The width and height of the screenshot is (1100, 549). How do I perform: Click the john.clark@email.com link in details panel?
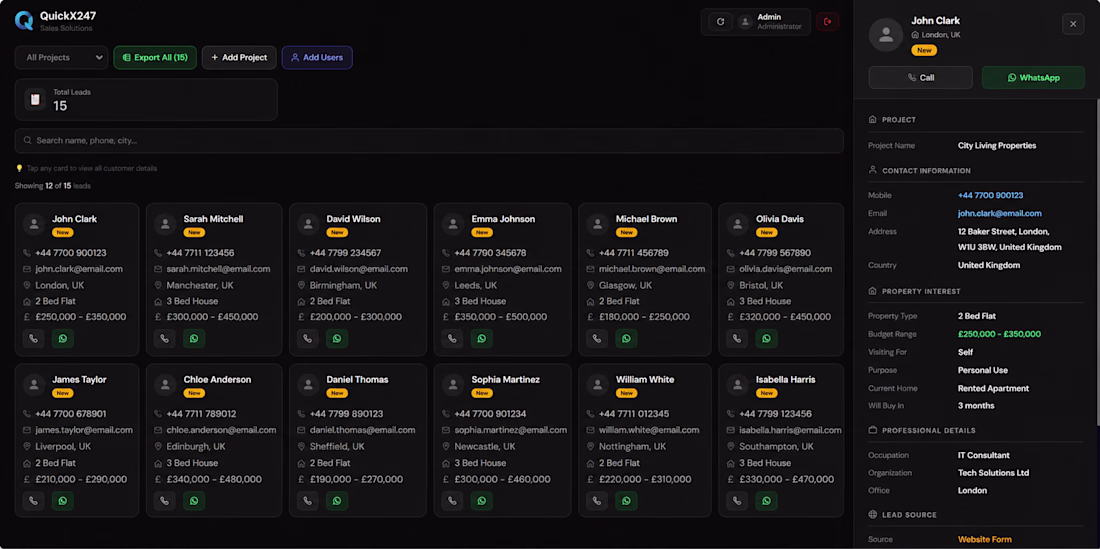(1000, 213)
